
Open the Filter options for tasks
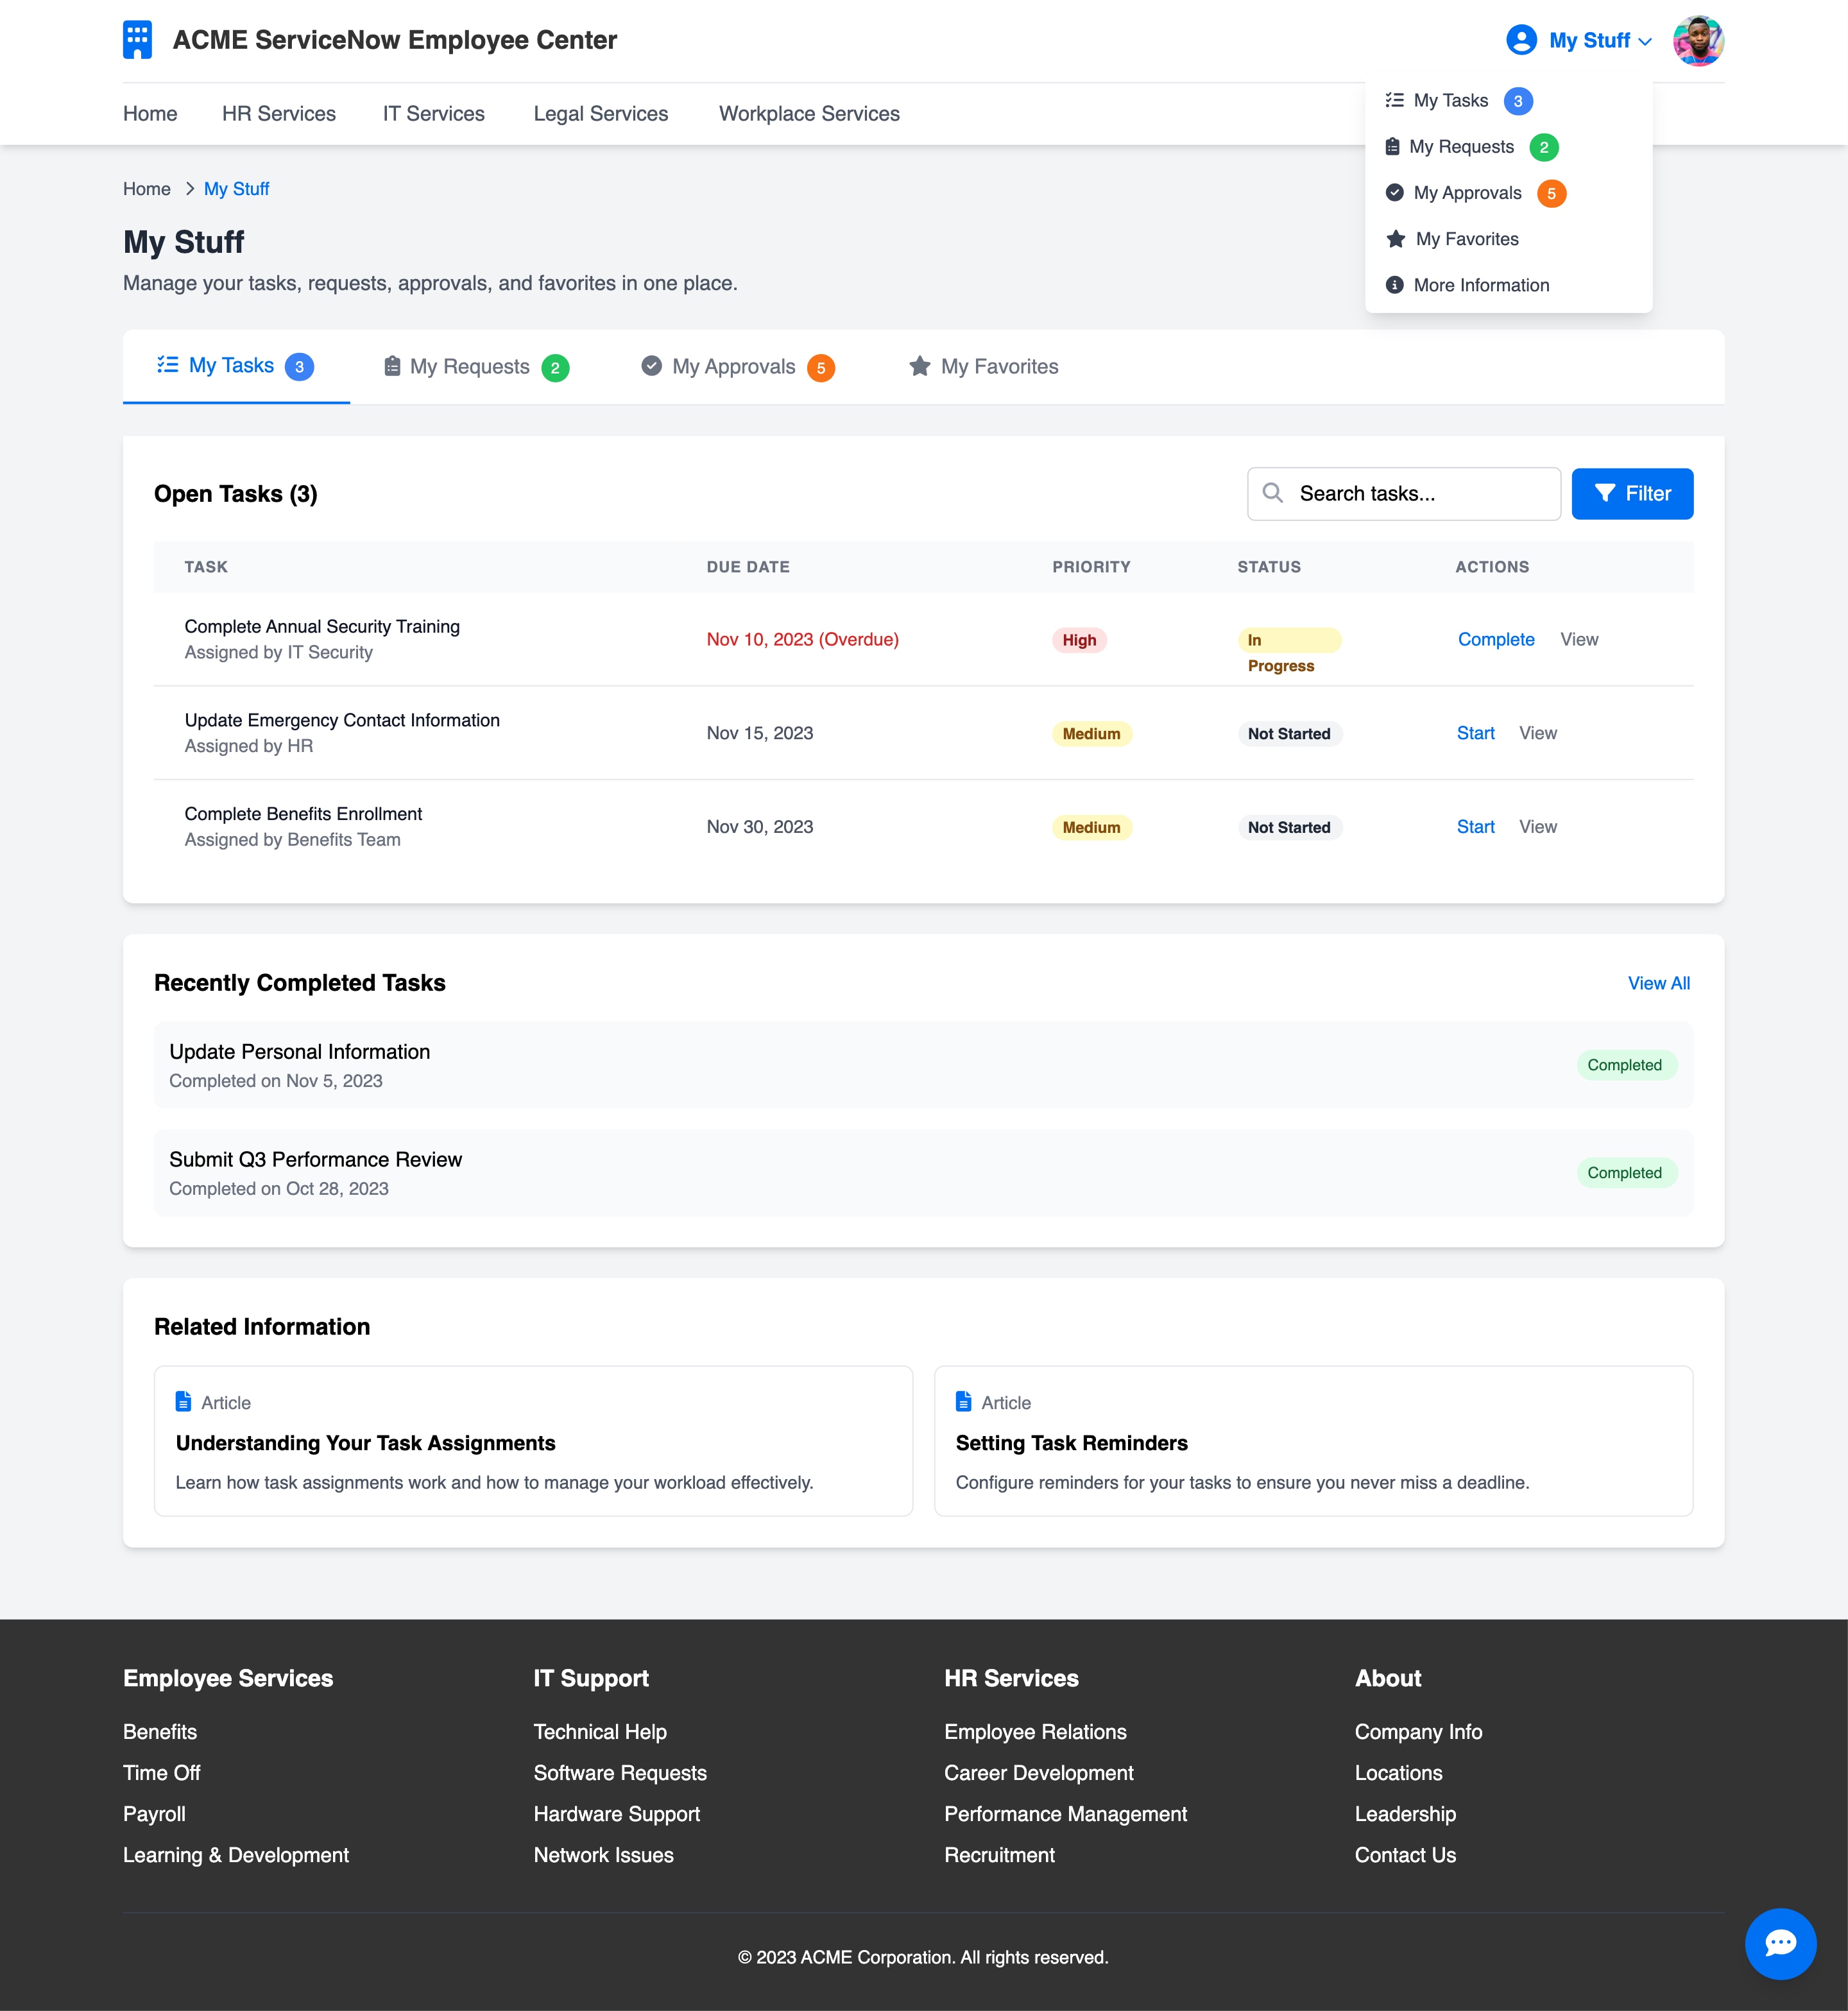[1632, 493]
